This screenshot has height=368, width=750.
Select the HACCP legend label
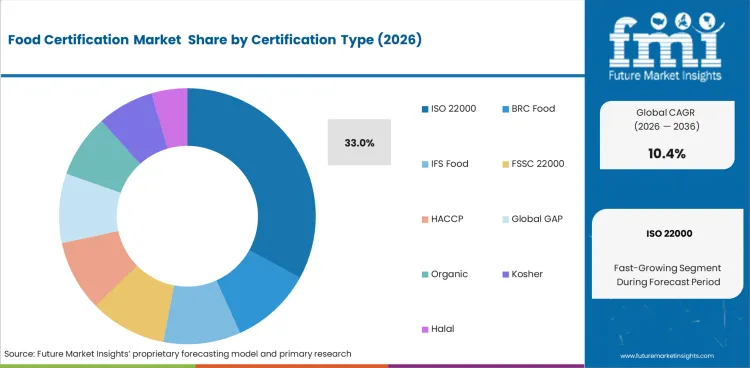coord(447,219)
